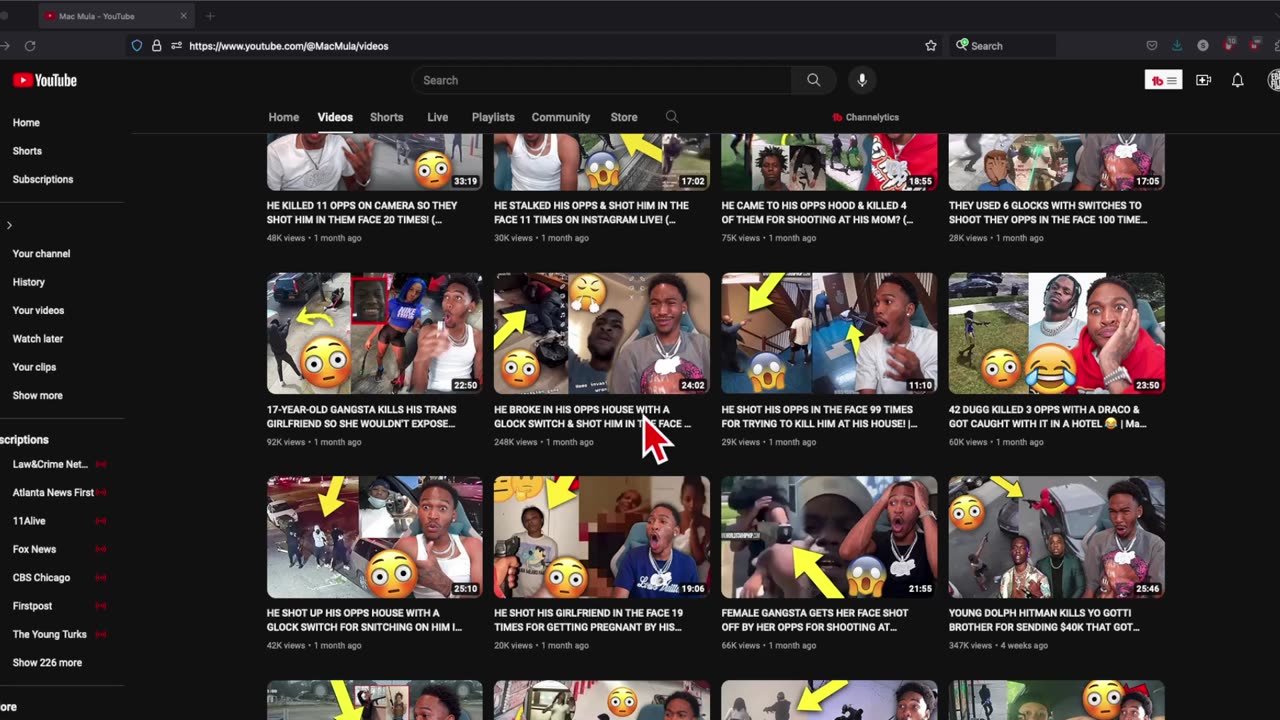Open Subscriptions in sidebar
The height and width of the screenshot is (720, 1280).
(x=43, y=179)
